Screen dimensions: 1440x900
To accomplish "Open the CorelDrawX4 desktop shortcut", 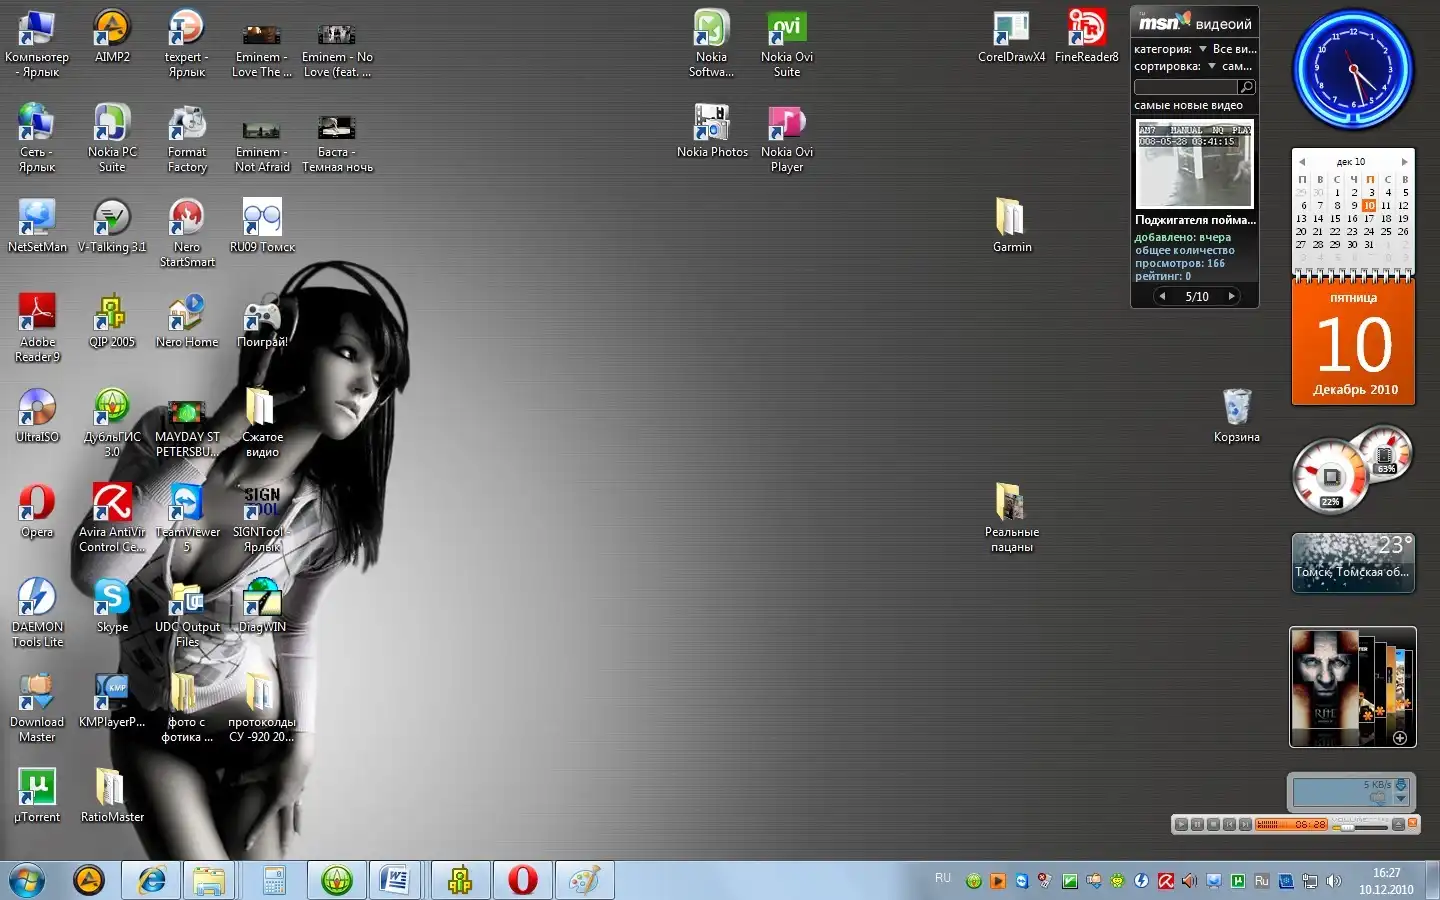I will (1011, 30).
